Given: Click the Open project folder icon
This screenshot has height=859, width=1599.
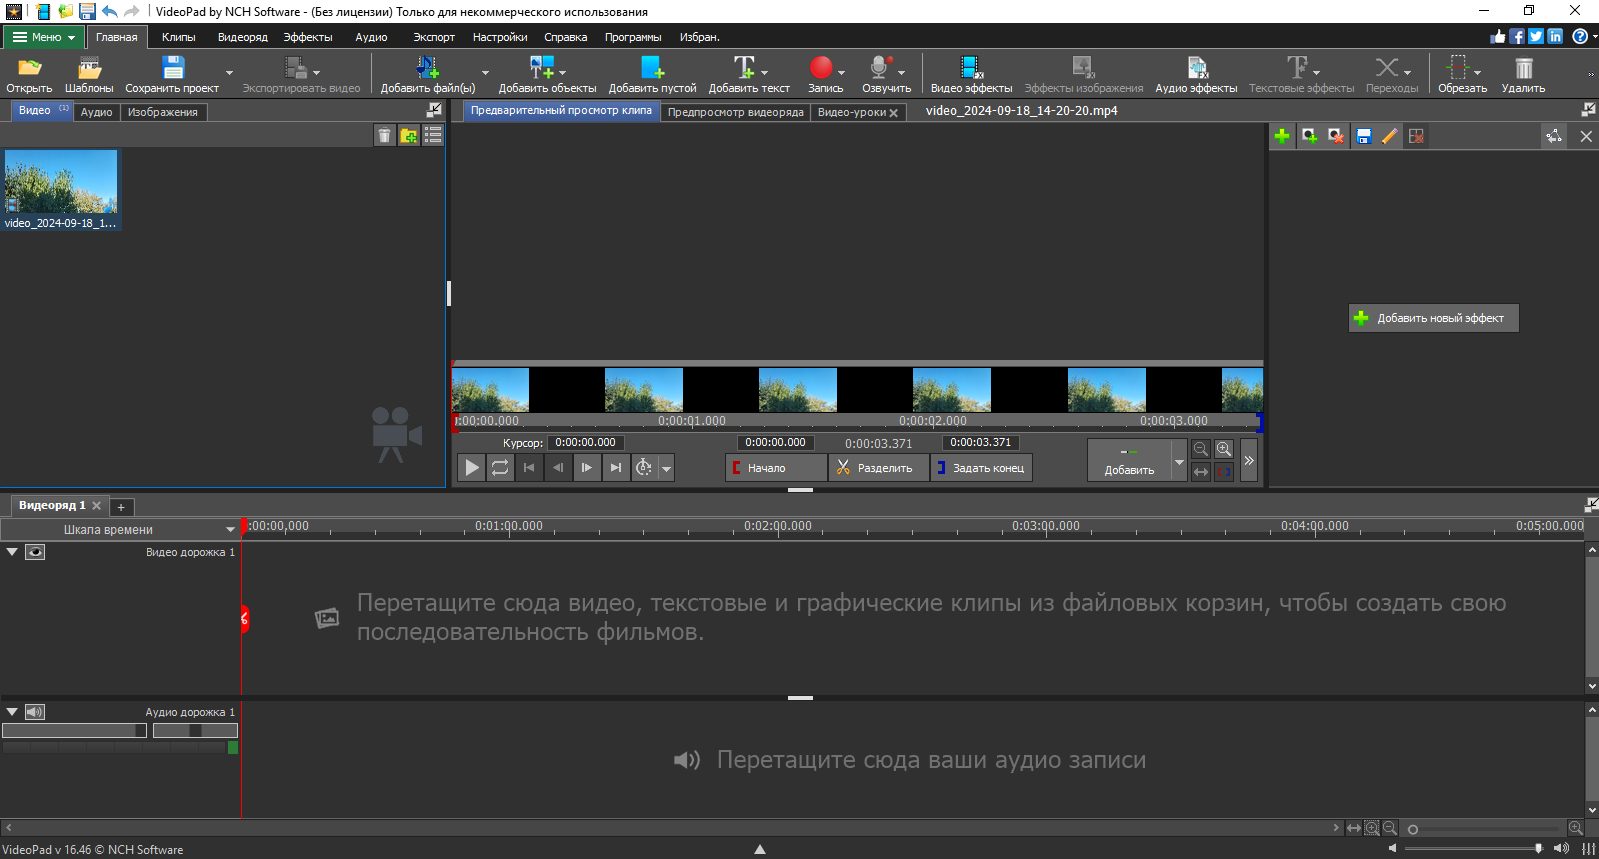Looking at the screenshot, I should (29, 68).
